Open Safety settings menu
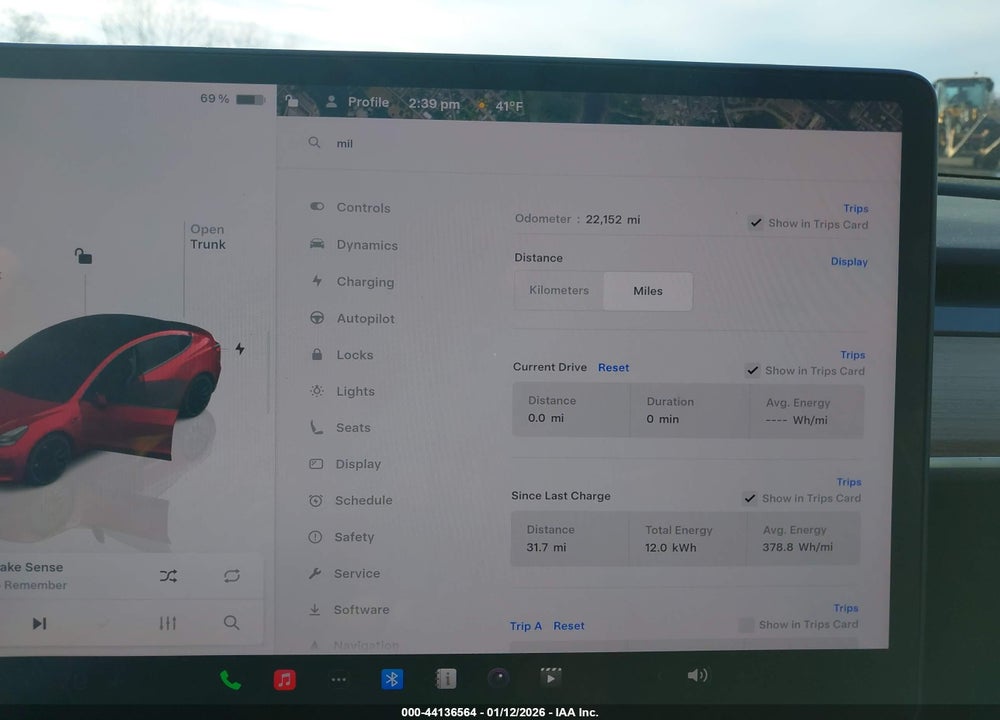This screenshot has width=1000, height=720. (341, 537)
